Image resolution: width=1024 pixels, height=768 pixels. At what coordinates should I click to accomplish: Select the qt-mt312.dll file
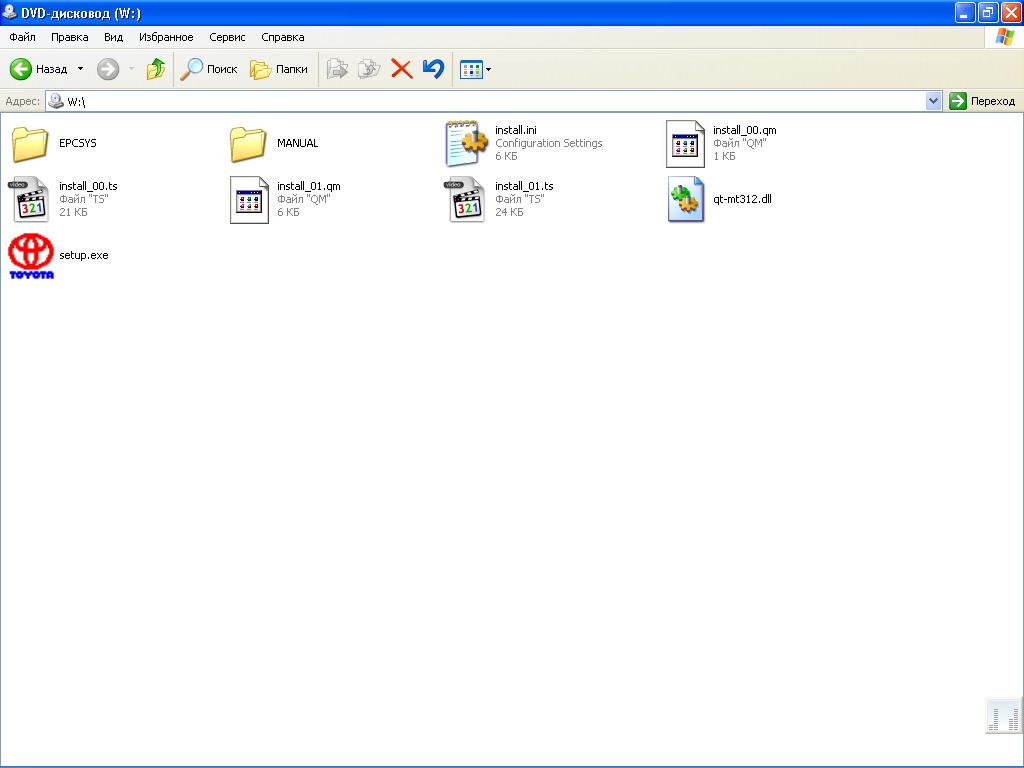coord(686,199)
